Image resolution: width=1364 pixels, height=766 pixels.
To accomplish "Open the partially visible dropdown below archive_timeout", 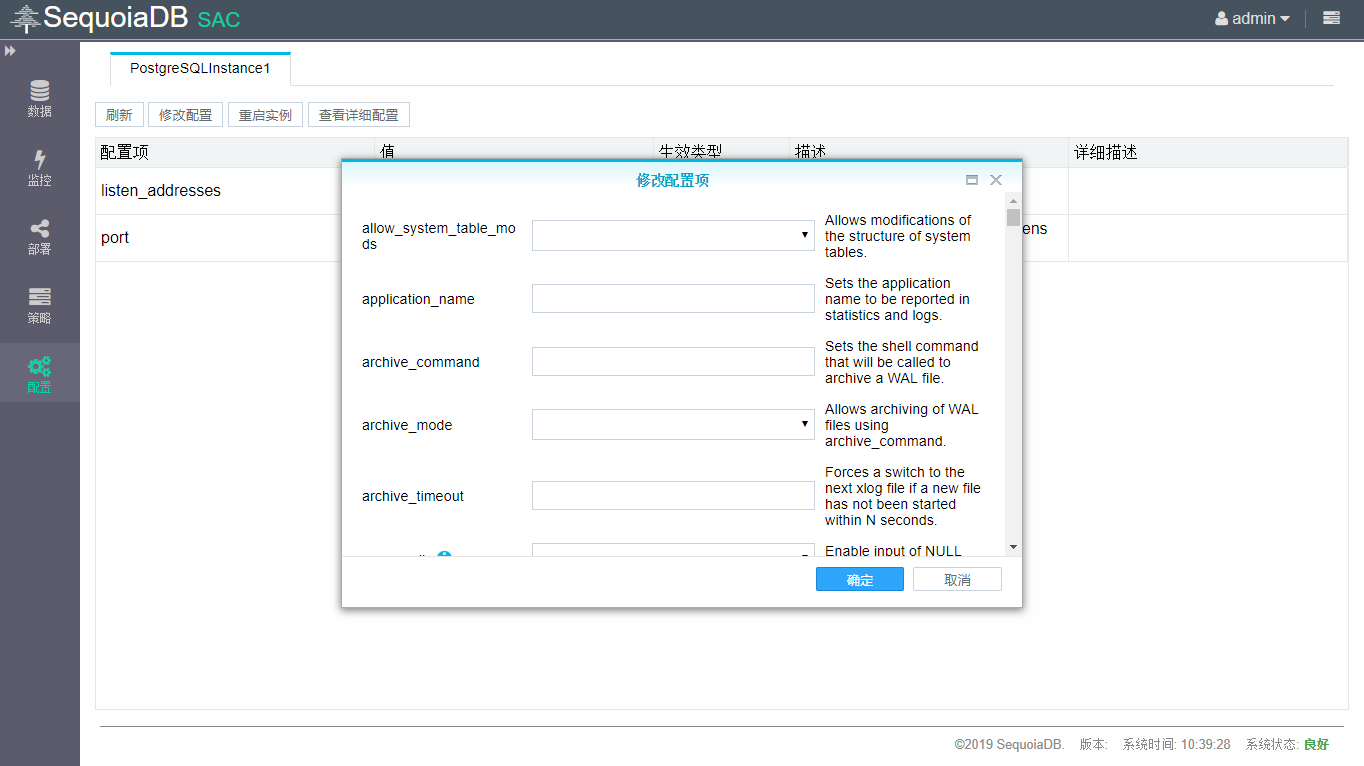I will [673, 550].
